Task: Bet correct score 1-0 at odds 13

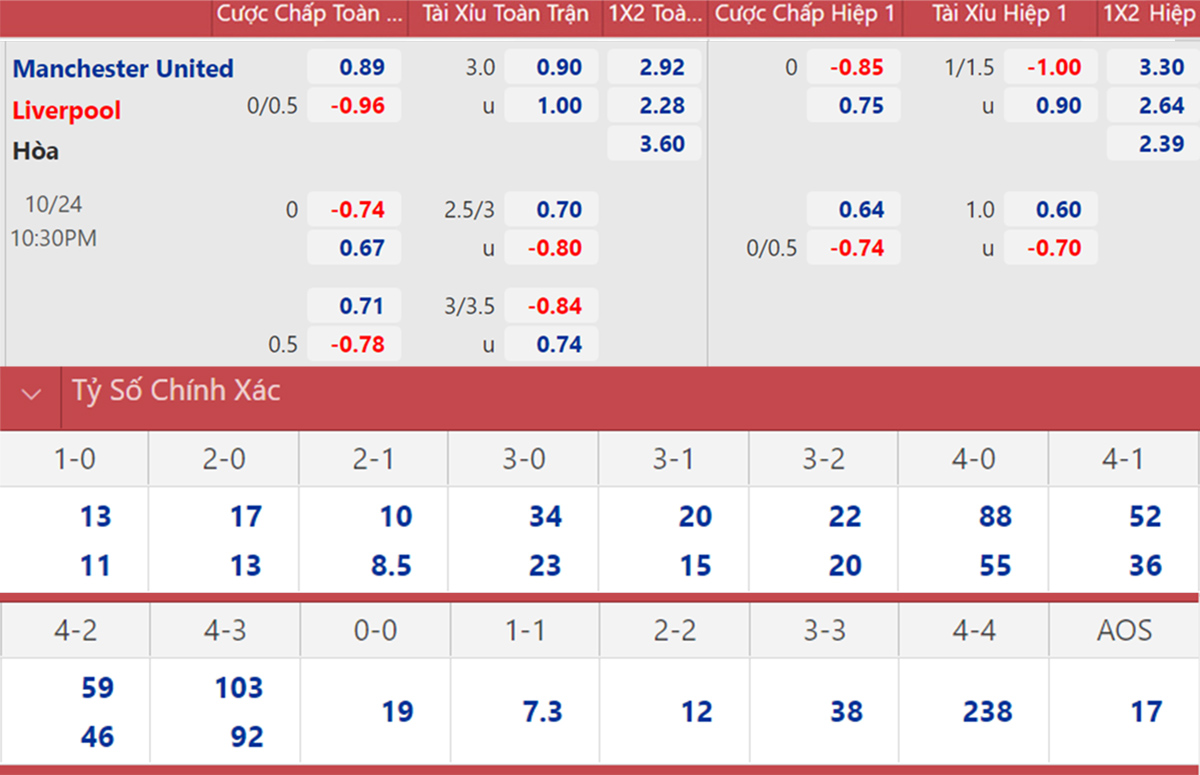Action: pyautogui.click(x=95, y=517)
